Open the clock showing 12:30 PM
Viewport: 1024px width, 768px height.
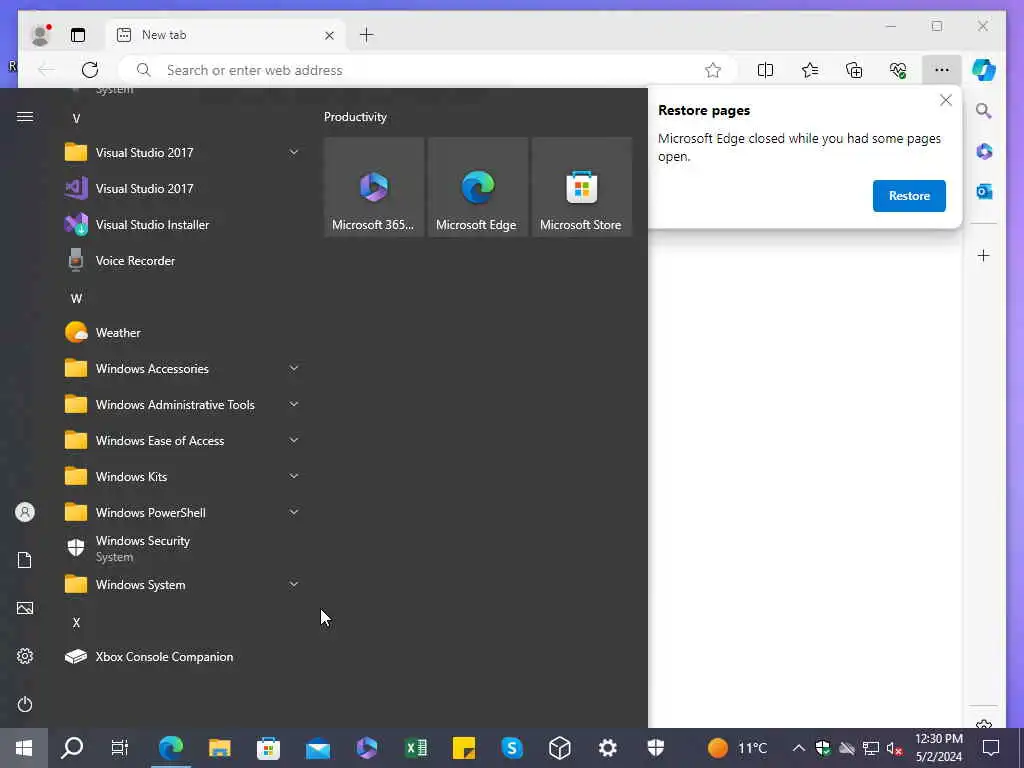(x=938, y=748)
